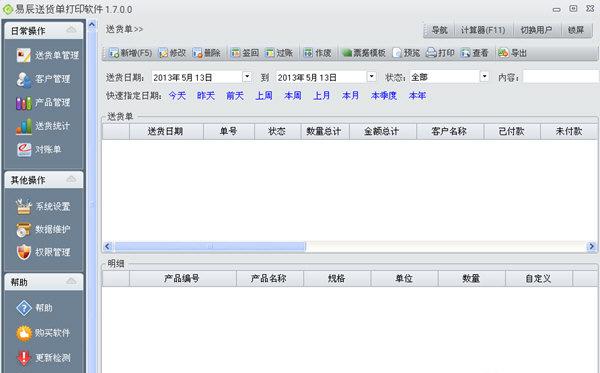Click the 打印 toolbar button
Image resolution: width=600 pixels, height=373 pixels.
[440, 53]
